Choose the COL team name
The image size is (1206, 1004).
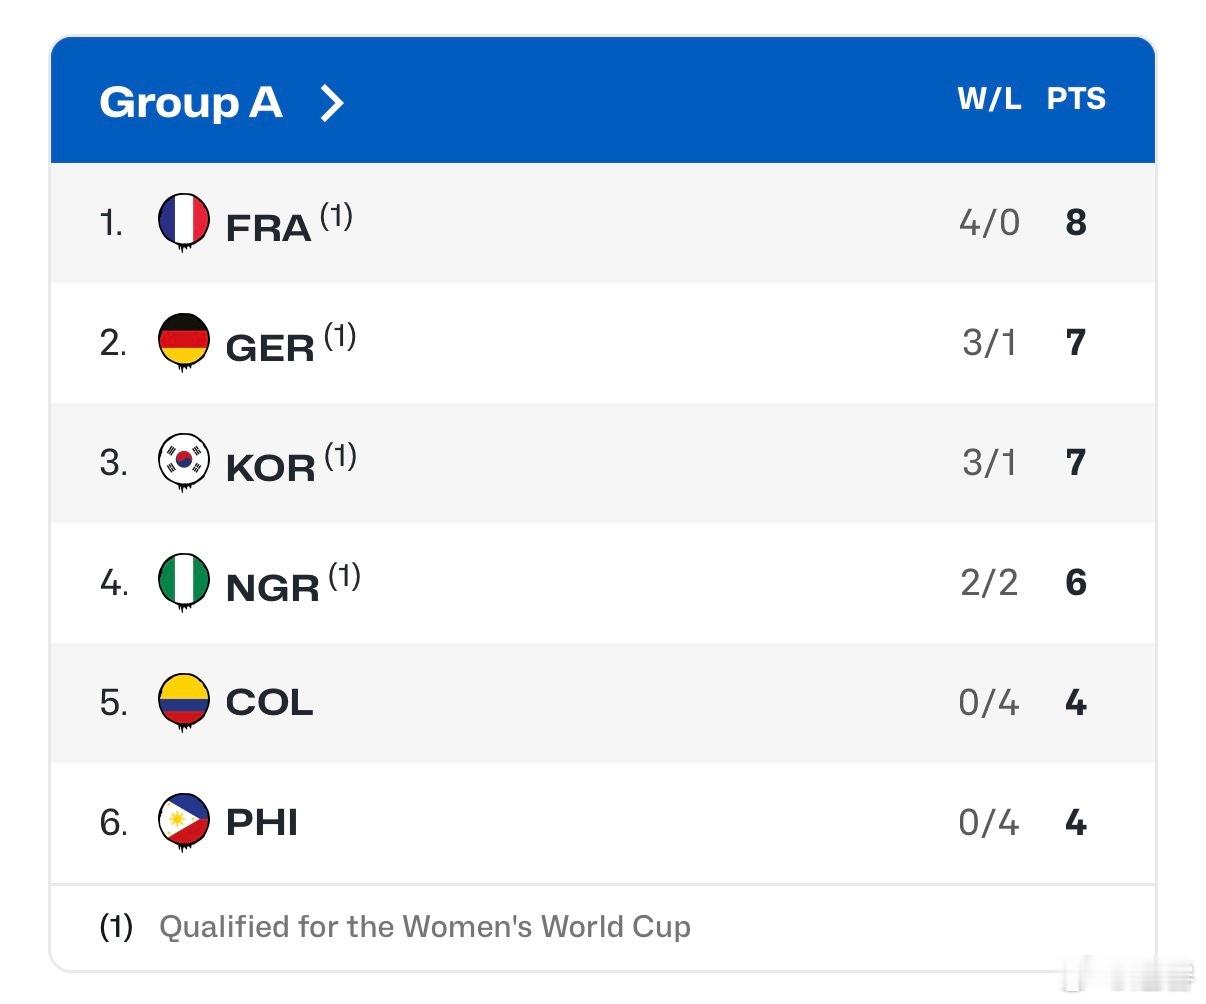(x=269, y=702)
